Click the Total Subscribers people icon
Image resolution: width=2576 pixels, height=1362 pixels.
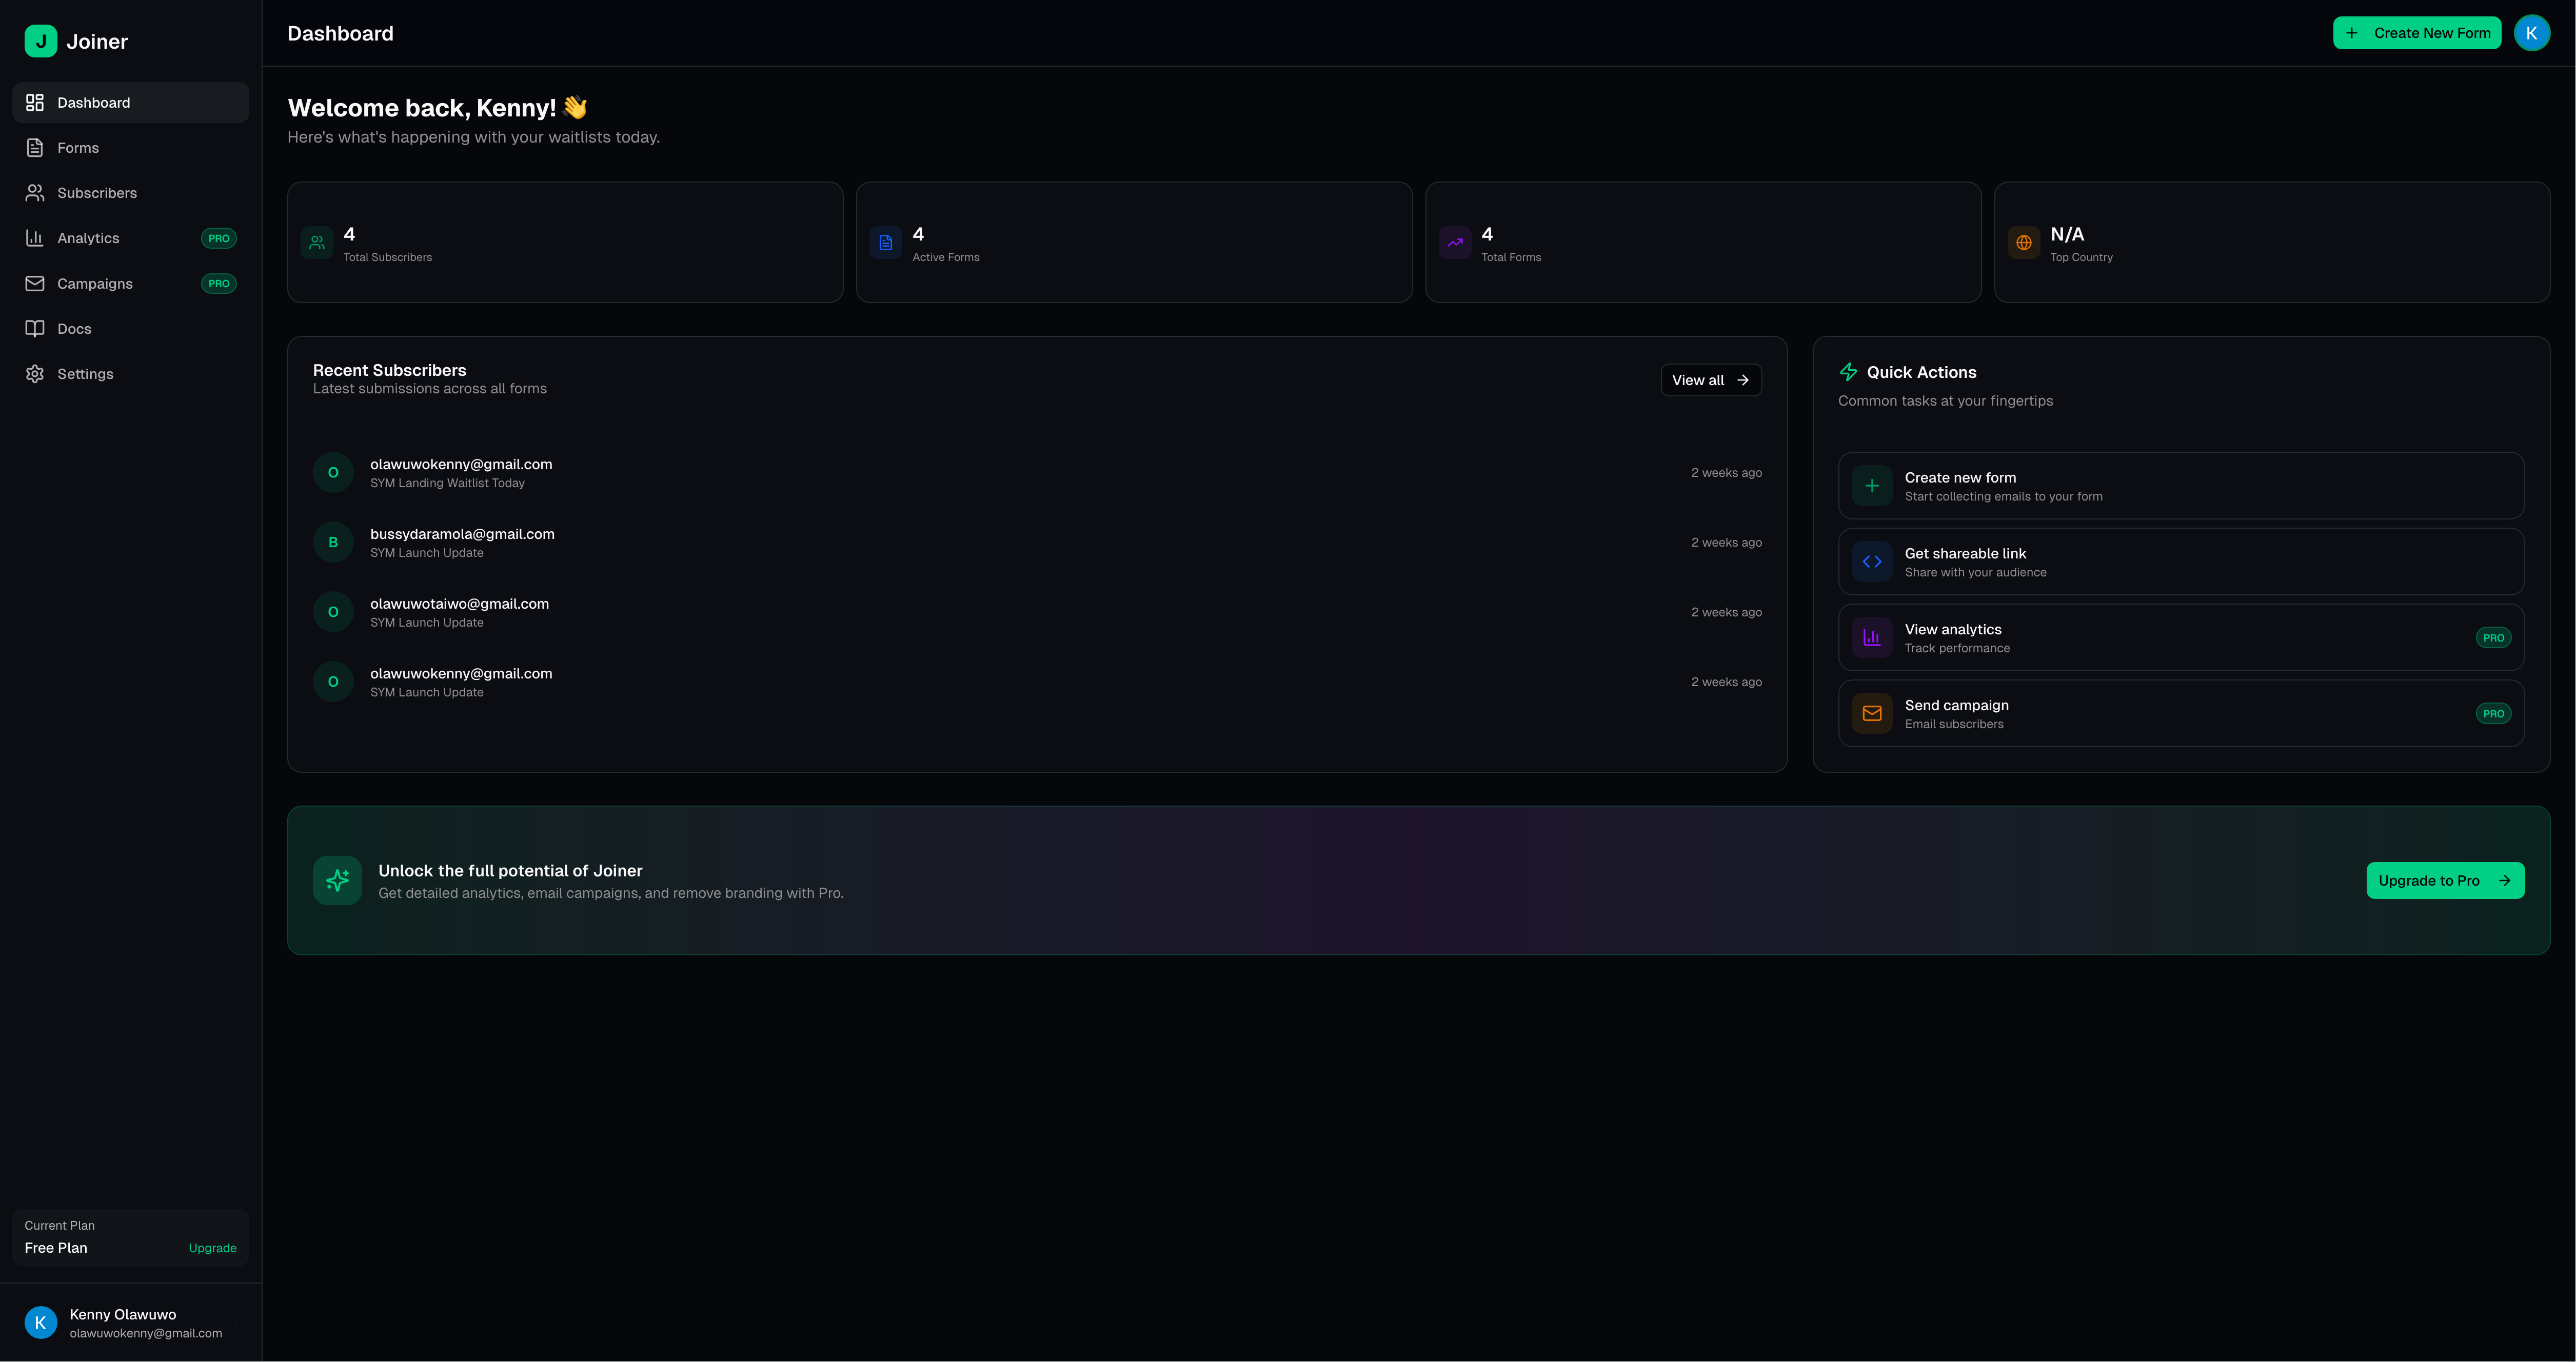[x=317, y=242]
